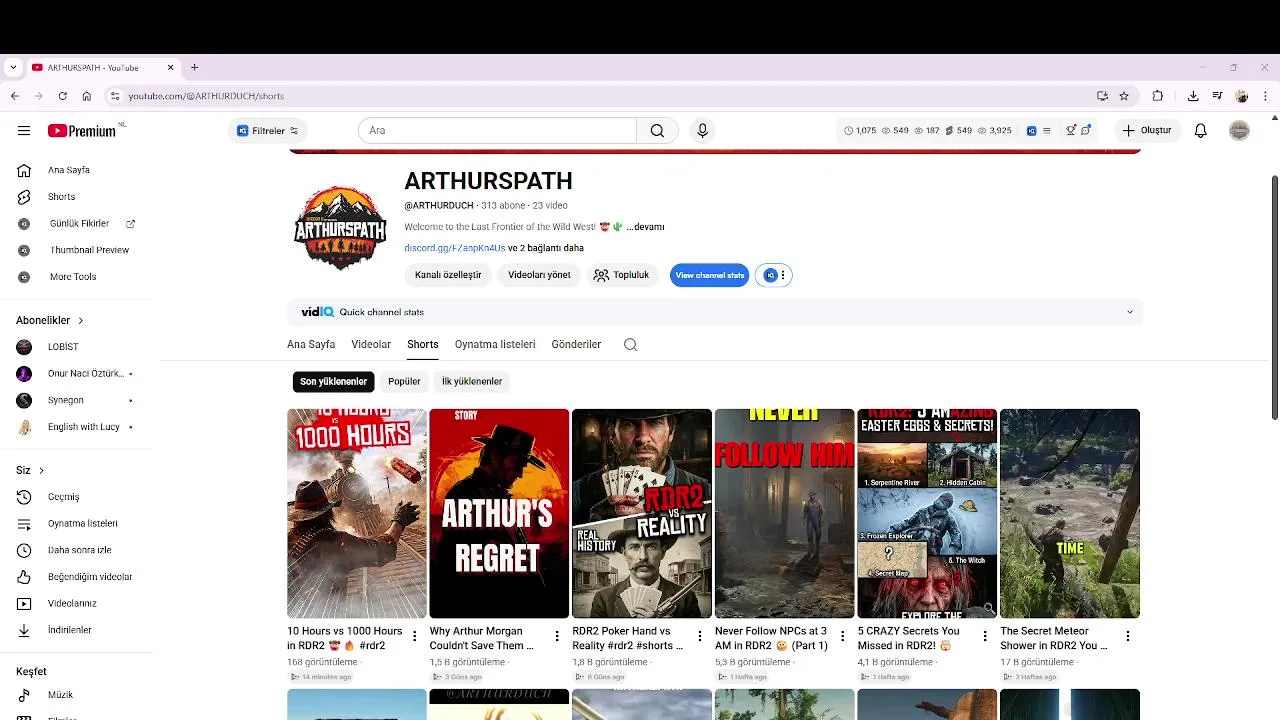Select İlk yüklenenler sort chip
The height and width of the screenshot is (720, 1280).
[x=472, y=381]
